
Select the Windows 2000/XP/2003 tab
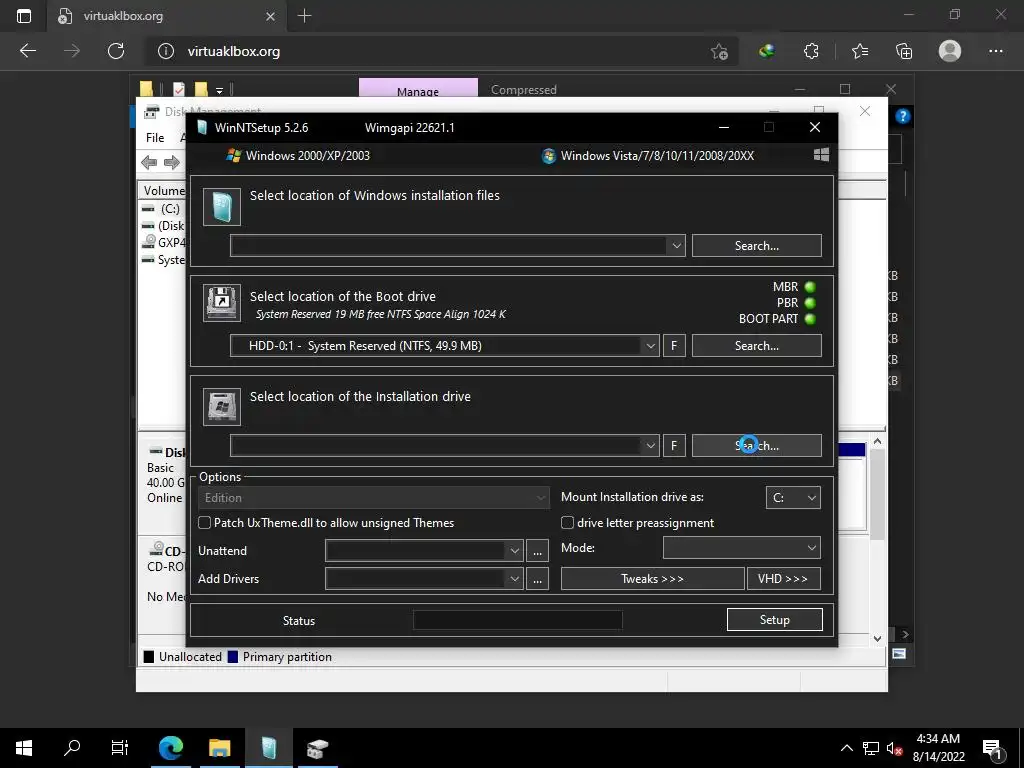[x=298, y=155]
